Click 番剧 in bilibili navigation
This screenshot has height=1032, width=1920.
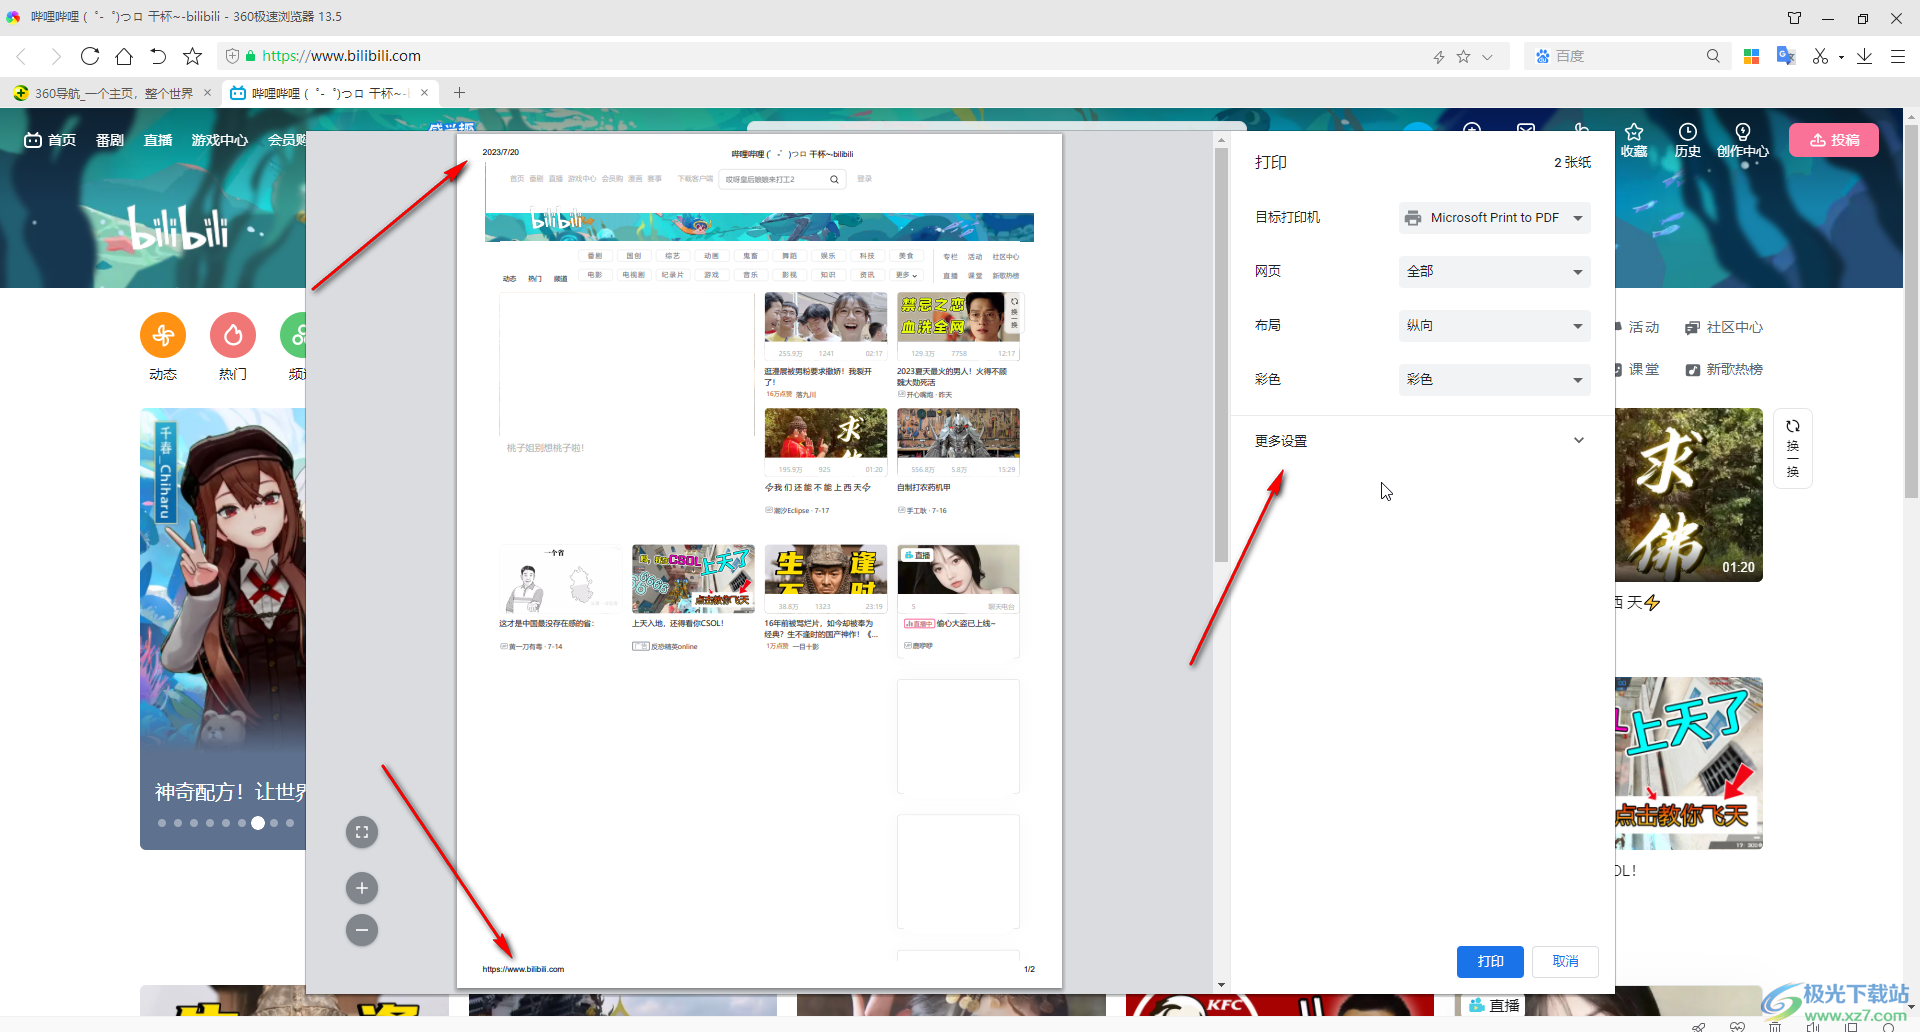(x=110, y=140)
